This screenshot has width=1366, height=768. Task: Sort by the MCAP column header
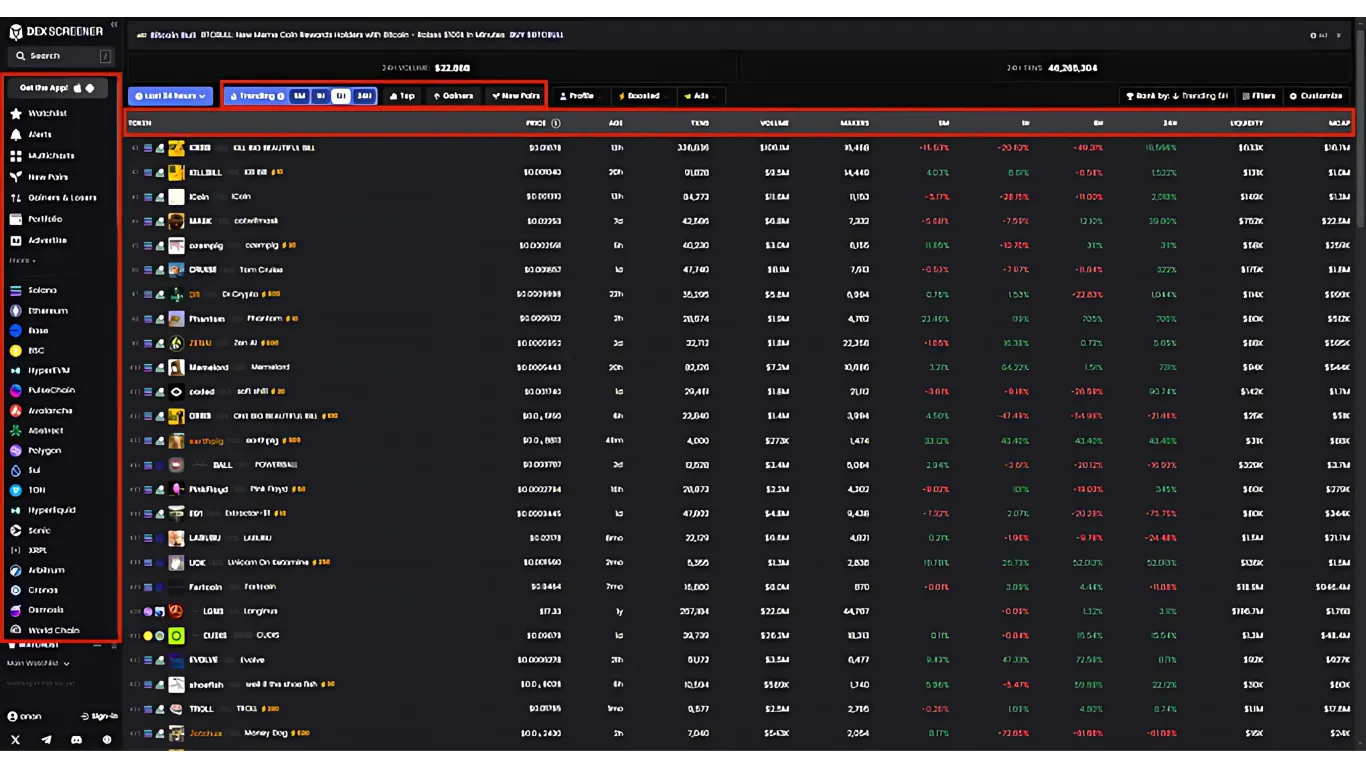tap(1340, 123)
